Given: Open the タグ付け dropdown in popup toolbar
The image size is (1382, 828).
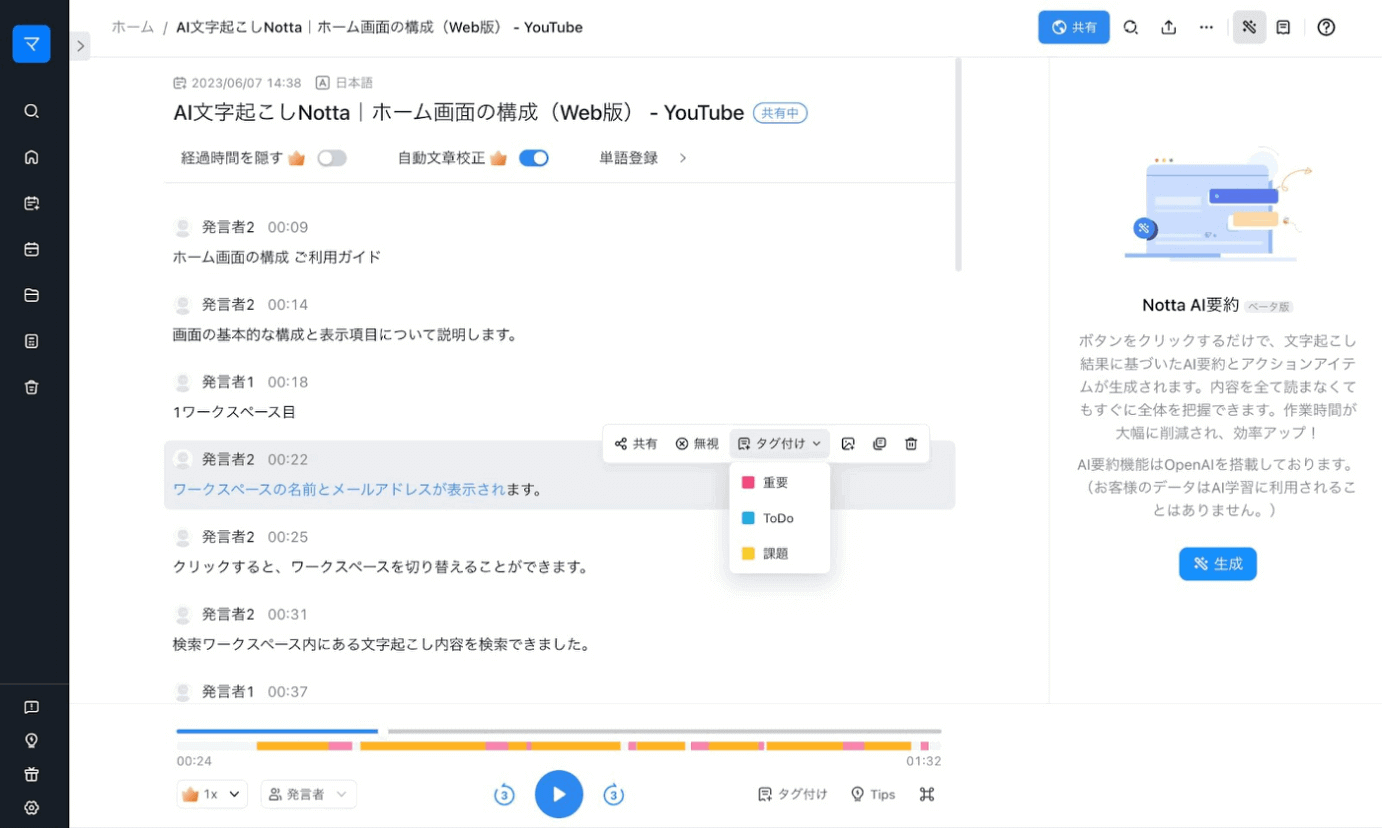Looking at the screenshot, I should click(x=779, y=444).
